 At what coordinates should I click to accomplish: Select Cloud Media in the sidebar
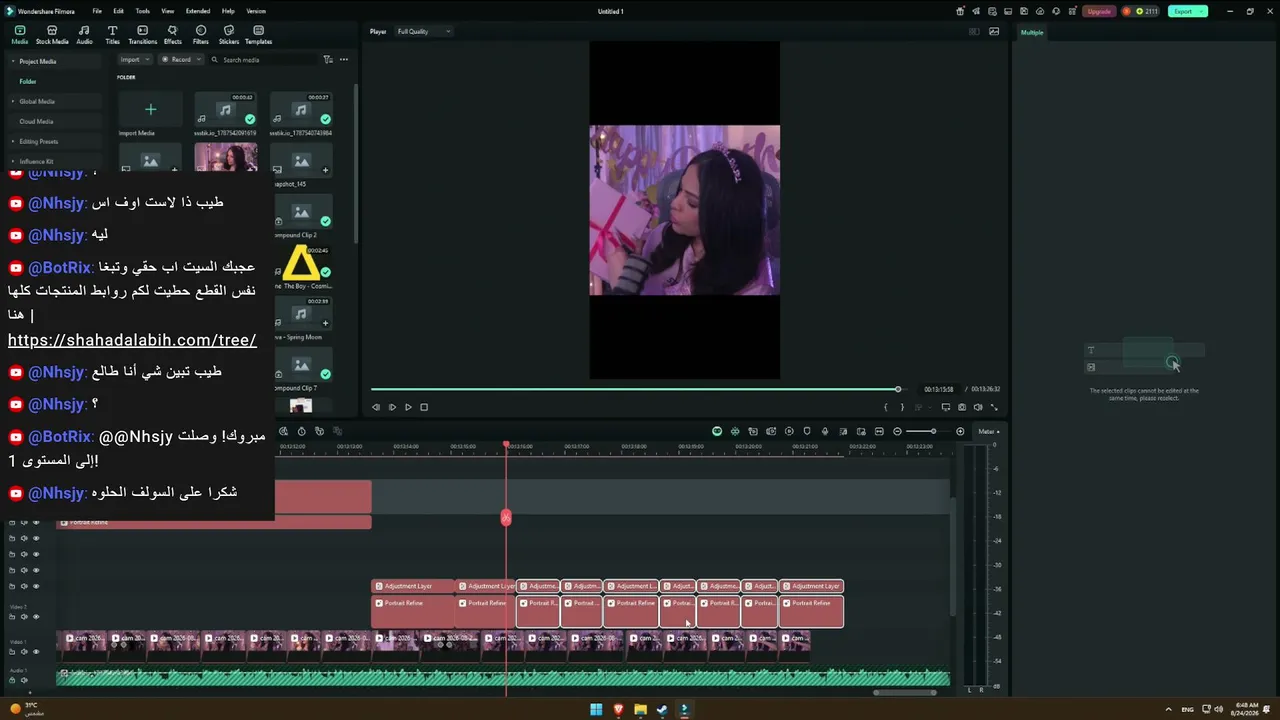tap(36, 122)
